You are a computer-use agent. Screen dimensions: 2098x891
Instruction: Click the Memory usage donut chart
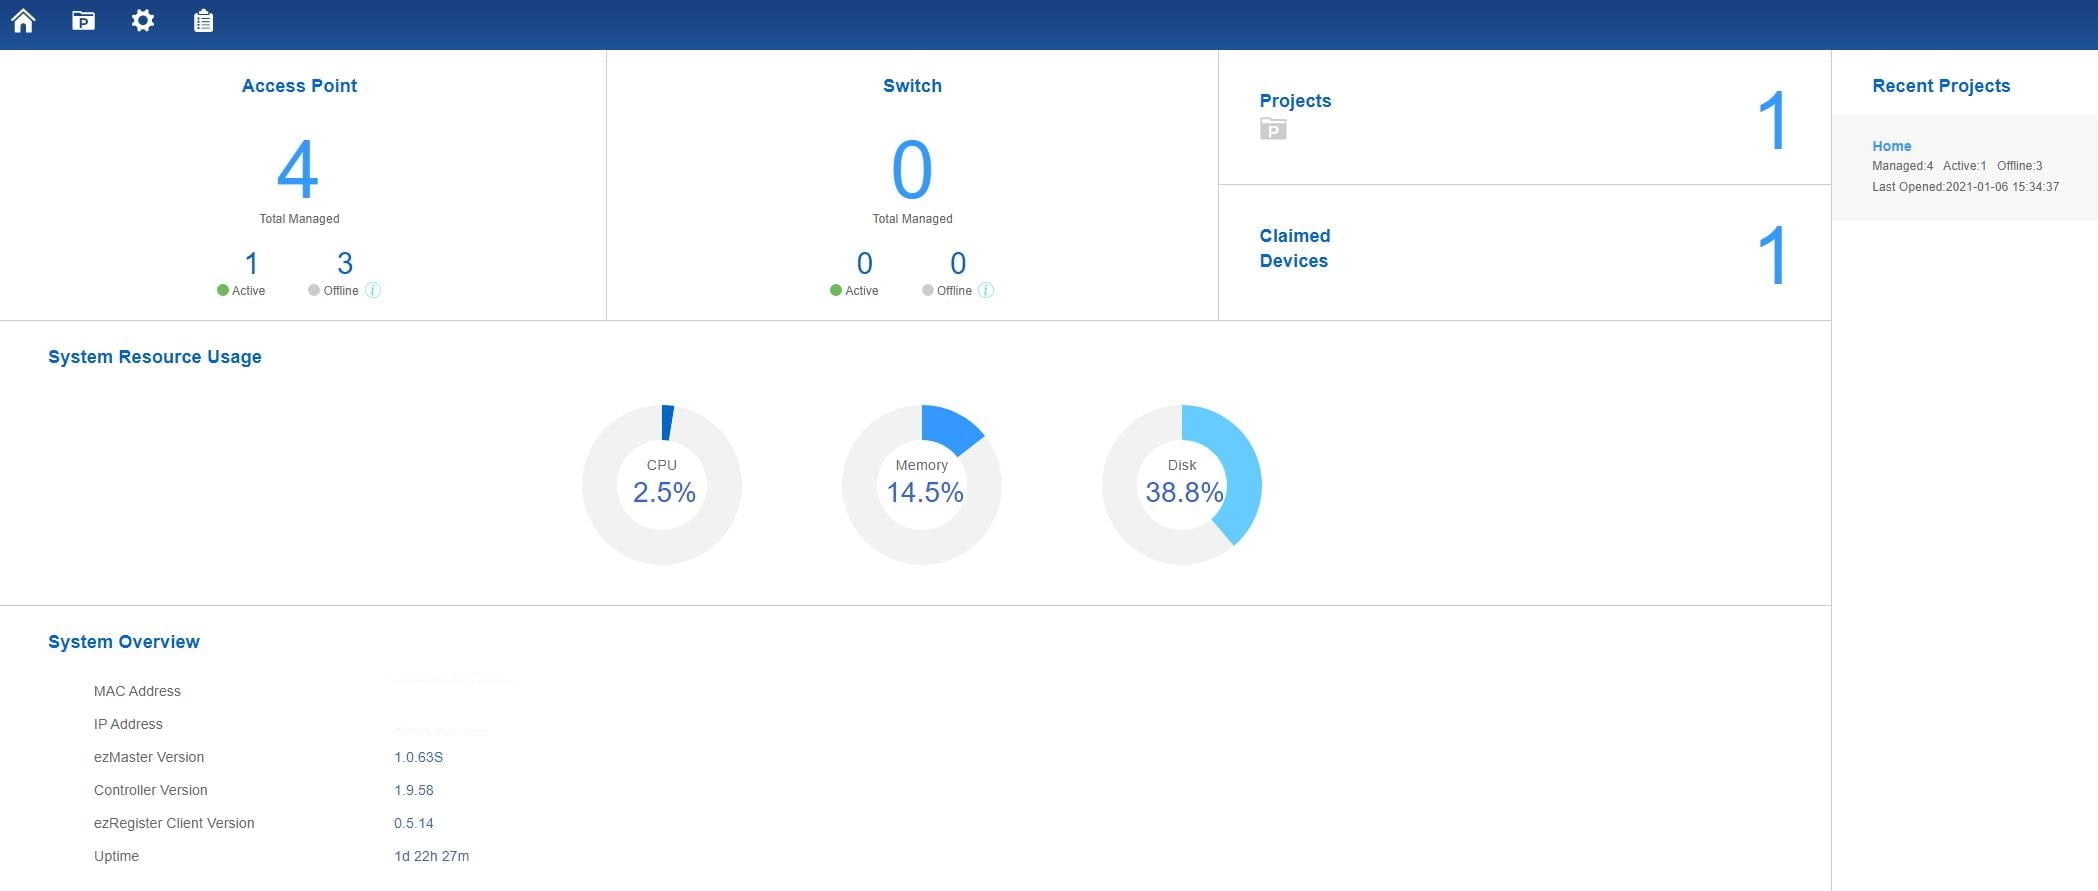pos(922,485)
